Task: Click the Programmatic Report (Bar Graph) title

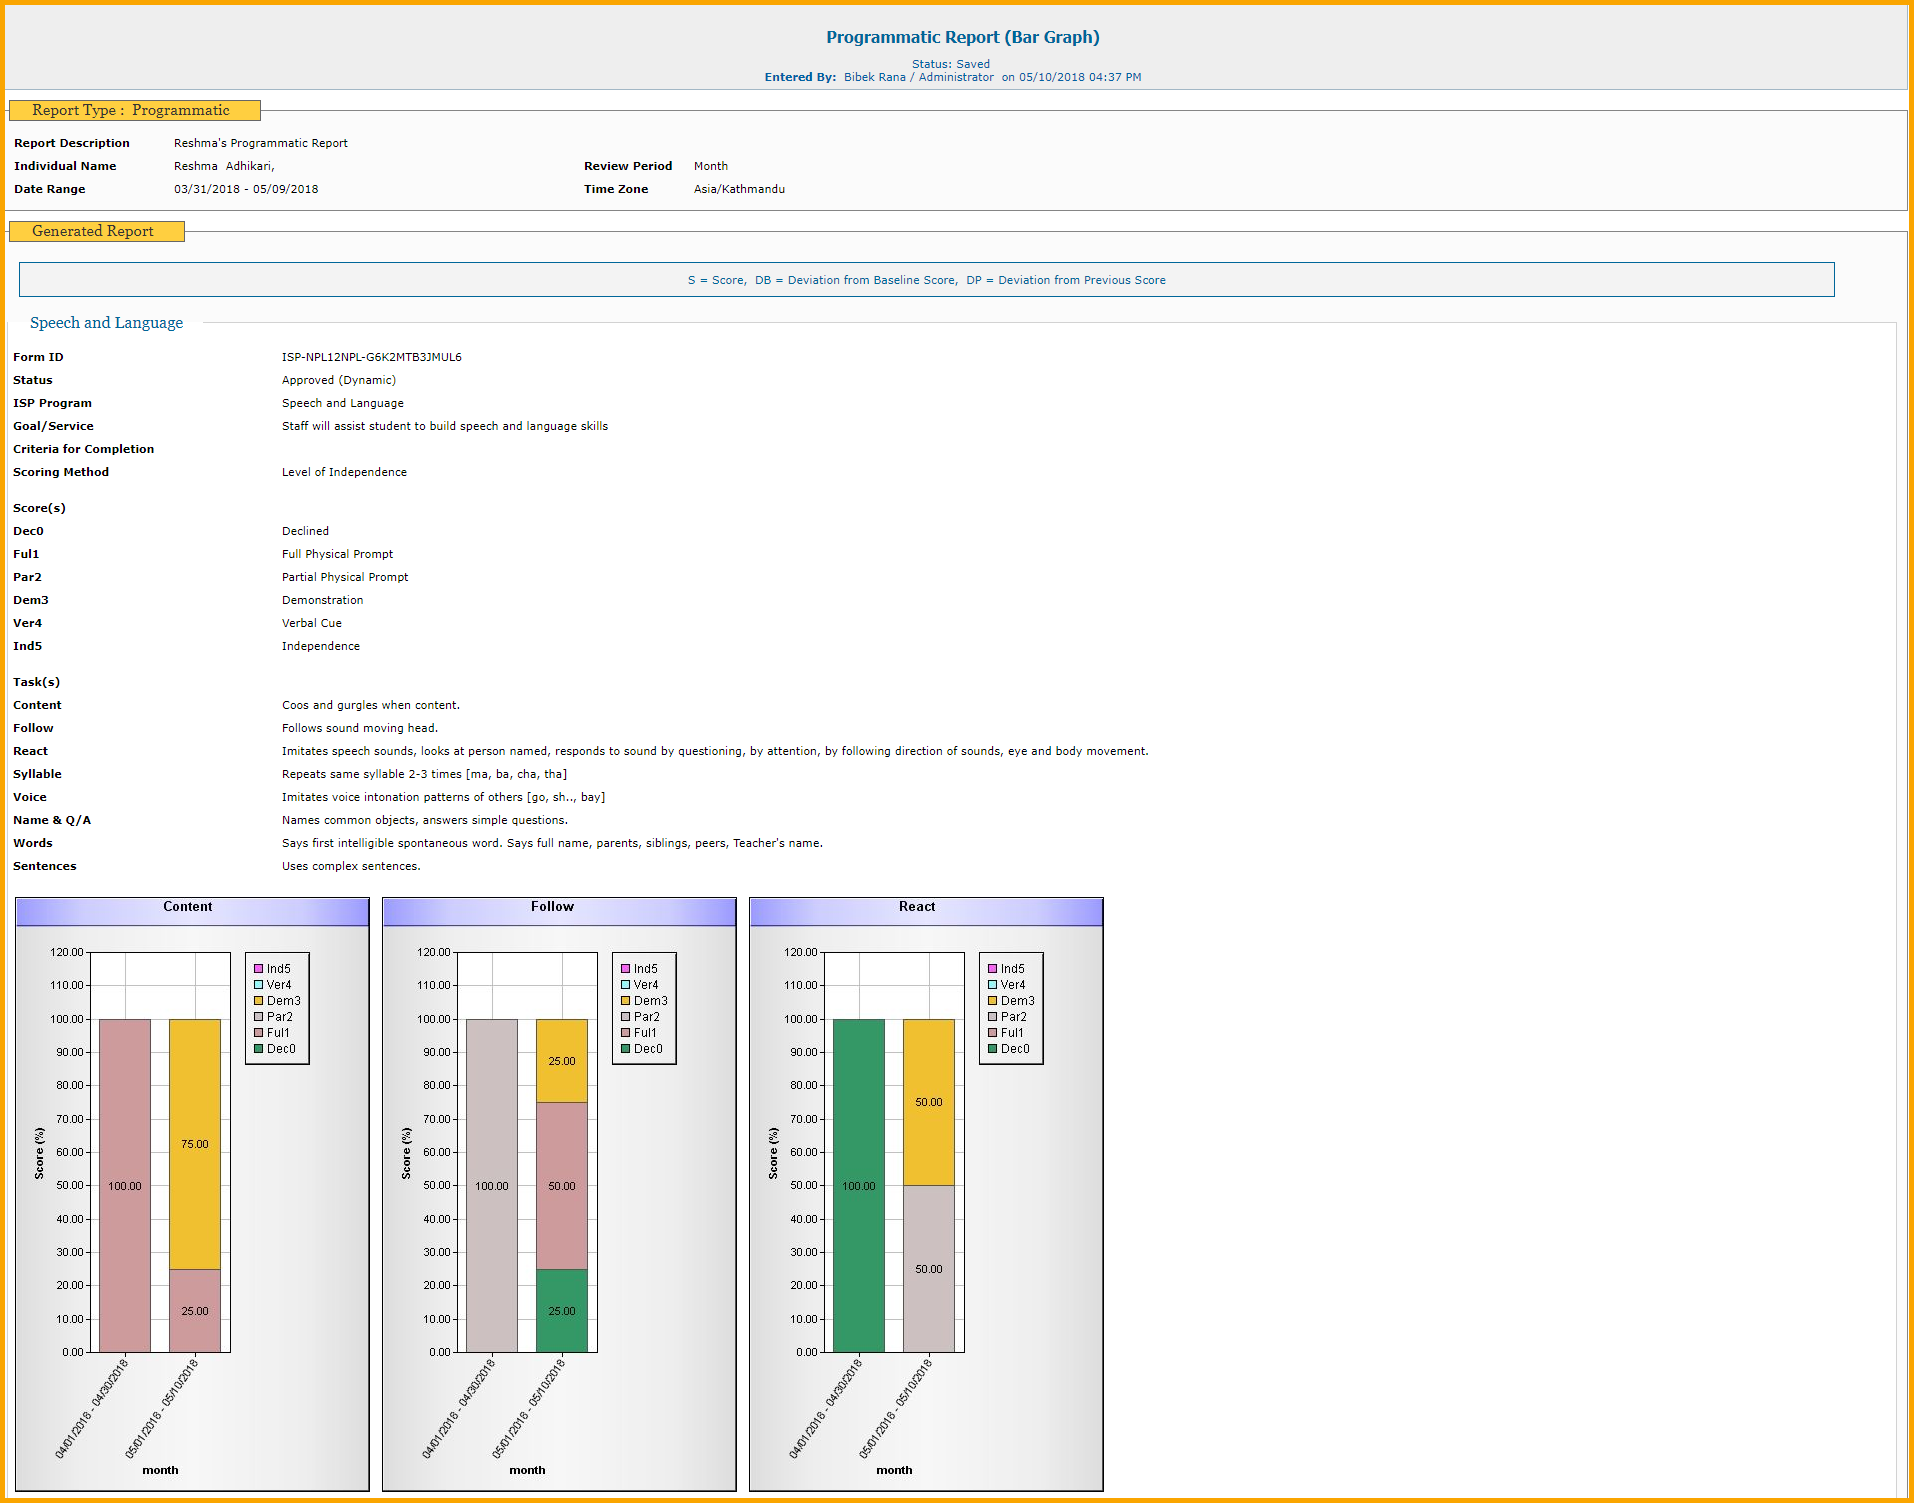Action: pos(962,37)
